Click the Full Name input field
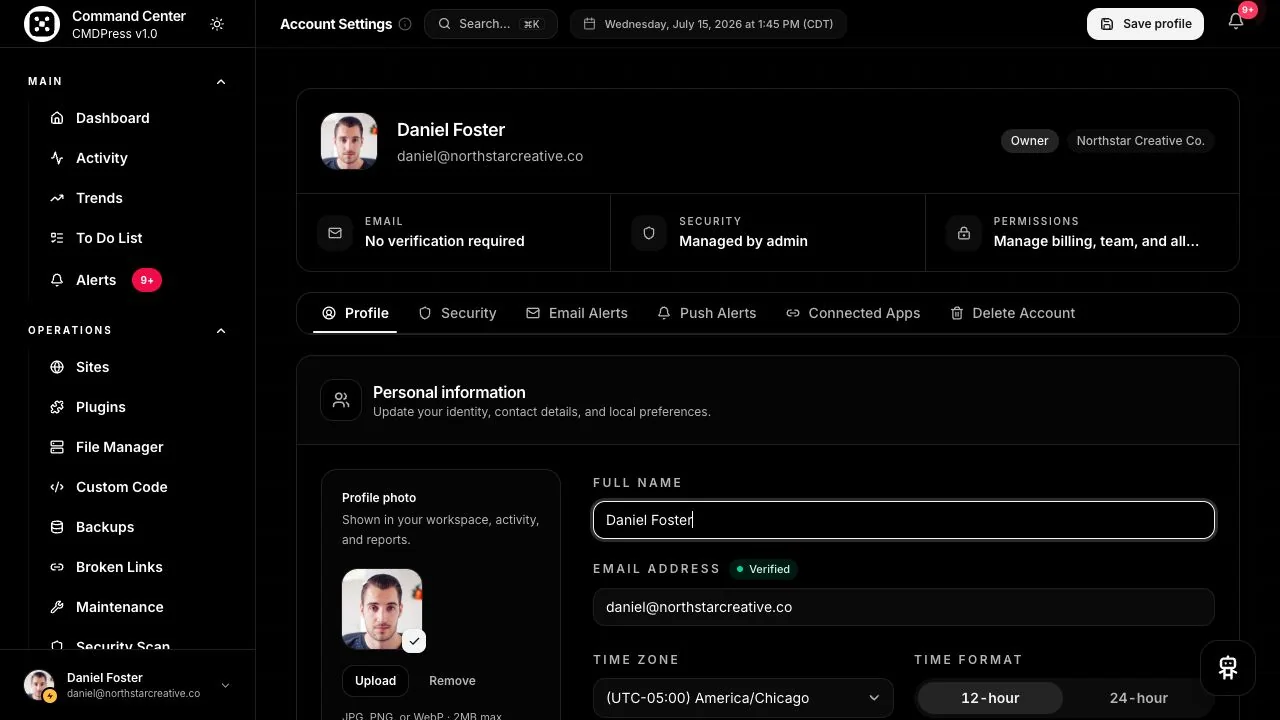 pos(904,520)
